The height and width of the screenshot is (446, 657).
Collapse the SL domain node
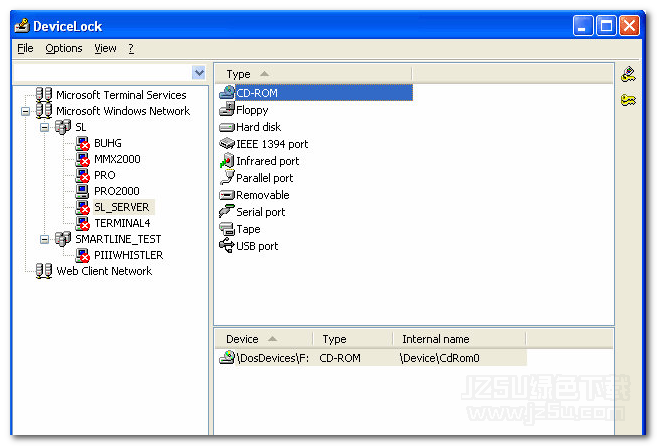point(44,127)
